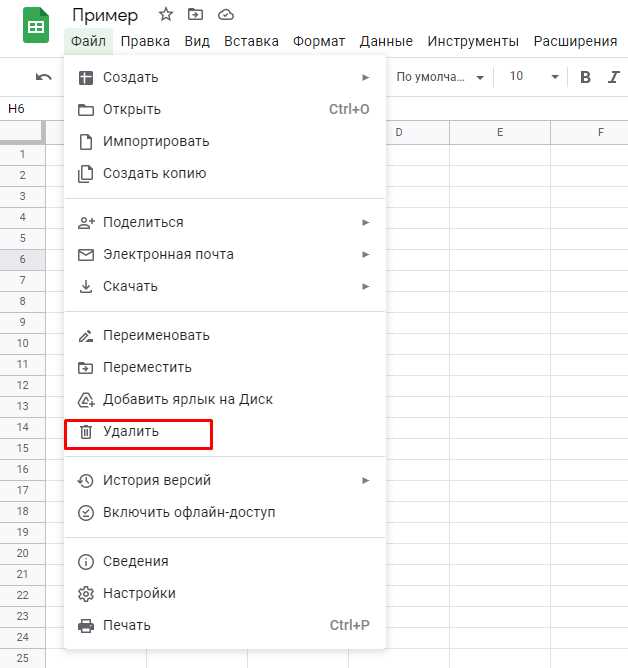Choose Удалить to delete the file
This screenshot has width=628, height=668.
tap(225, 432)
